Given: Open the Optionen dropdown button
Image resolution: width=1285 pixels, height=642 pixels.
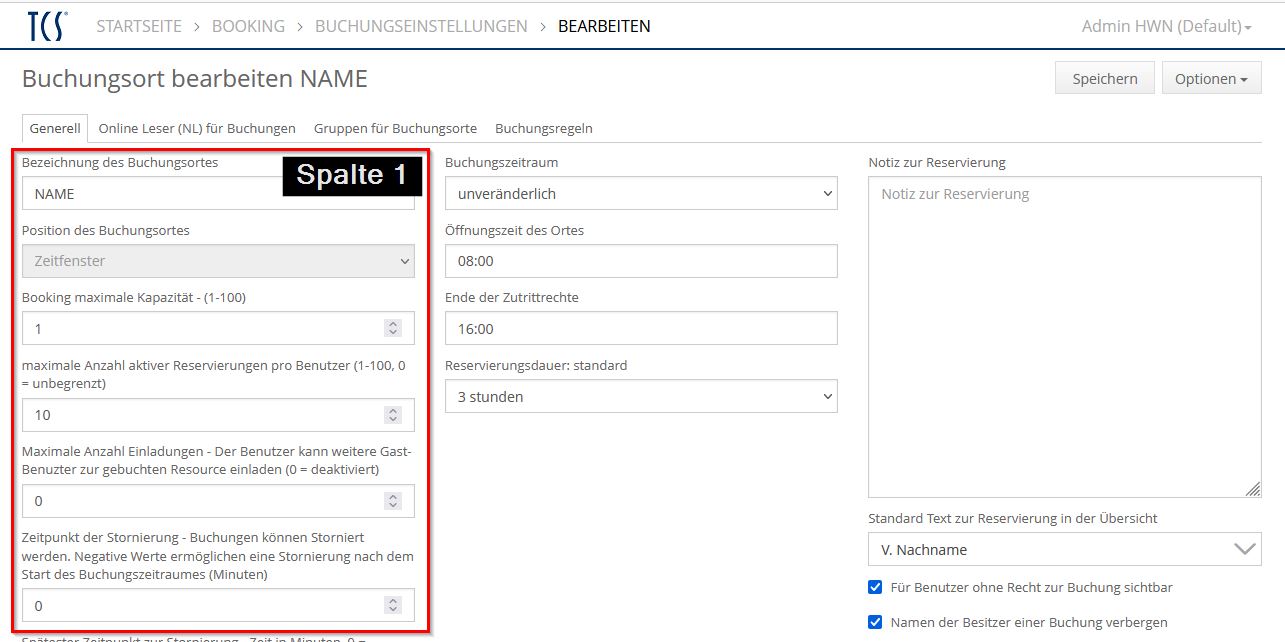Looking at the screenshot, I should tap(1211, 79).
